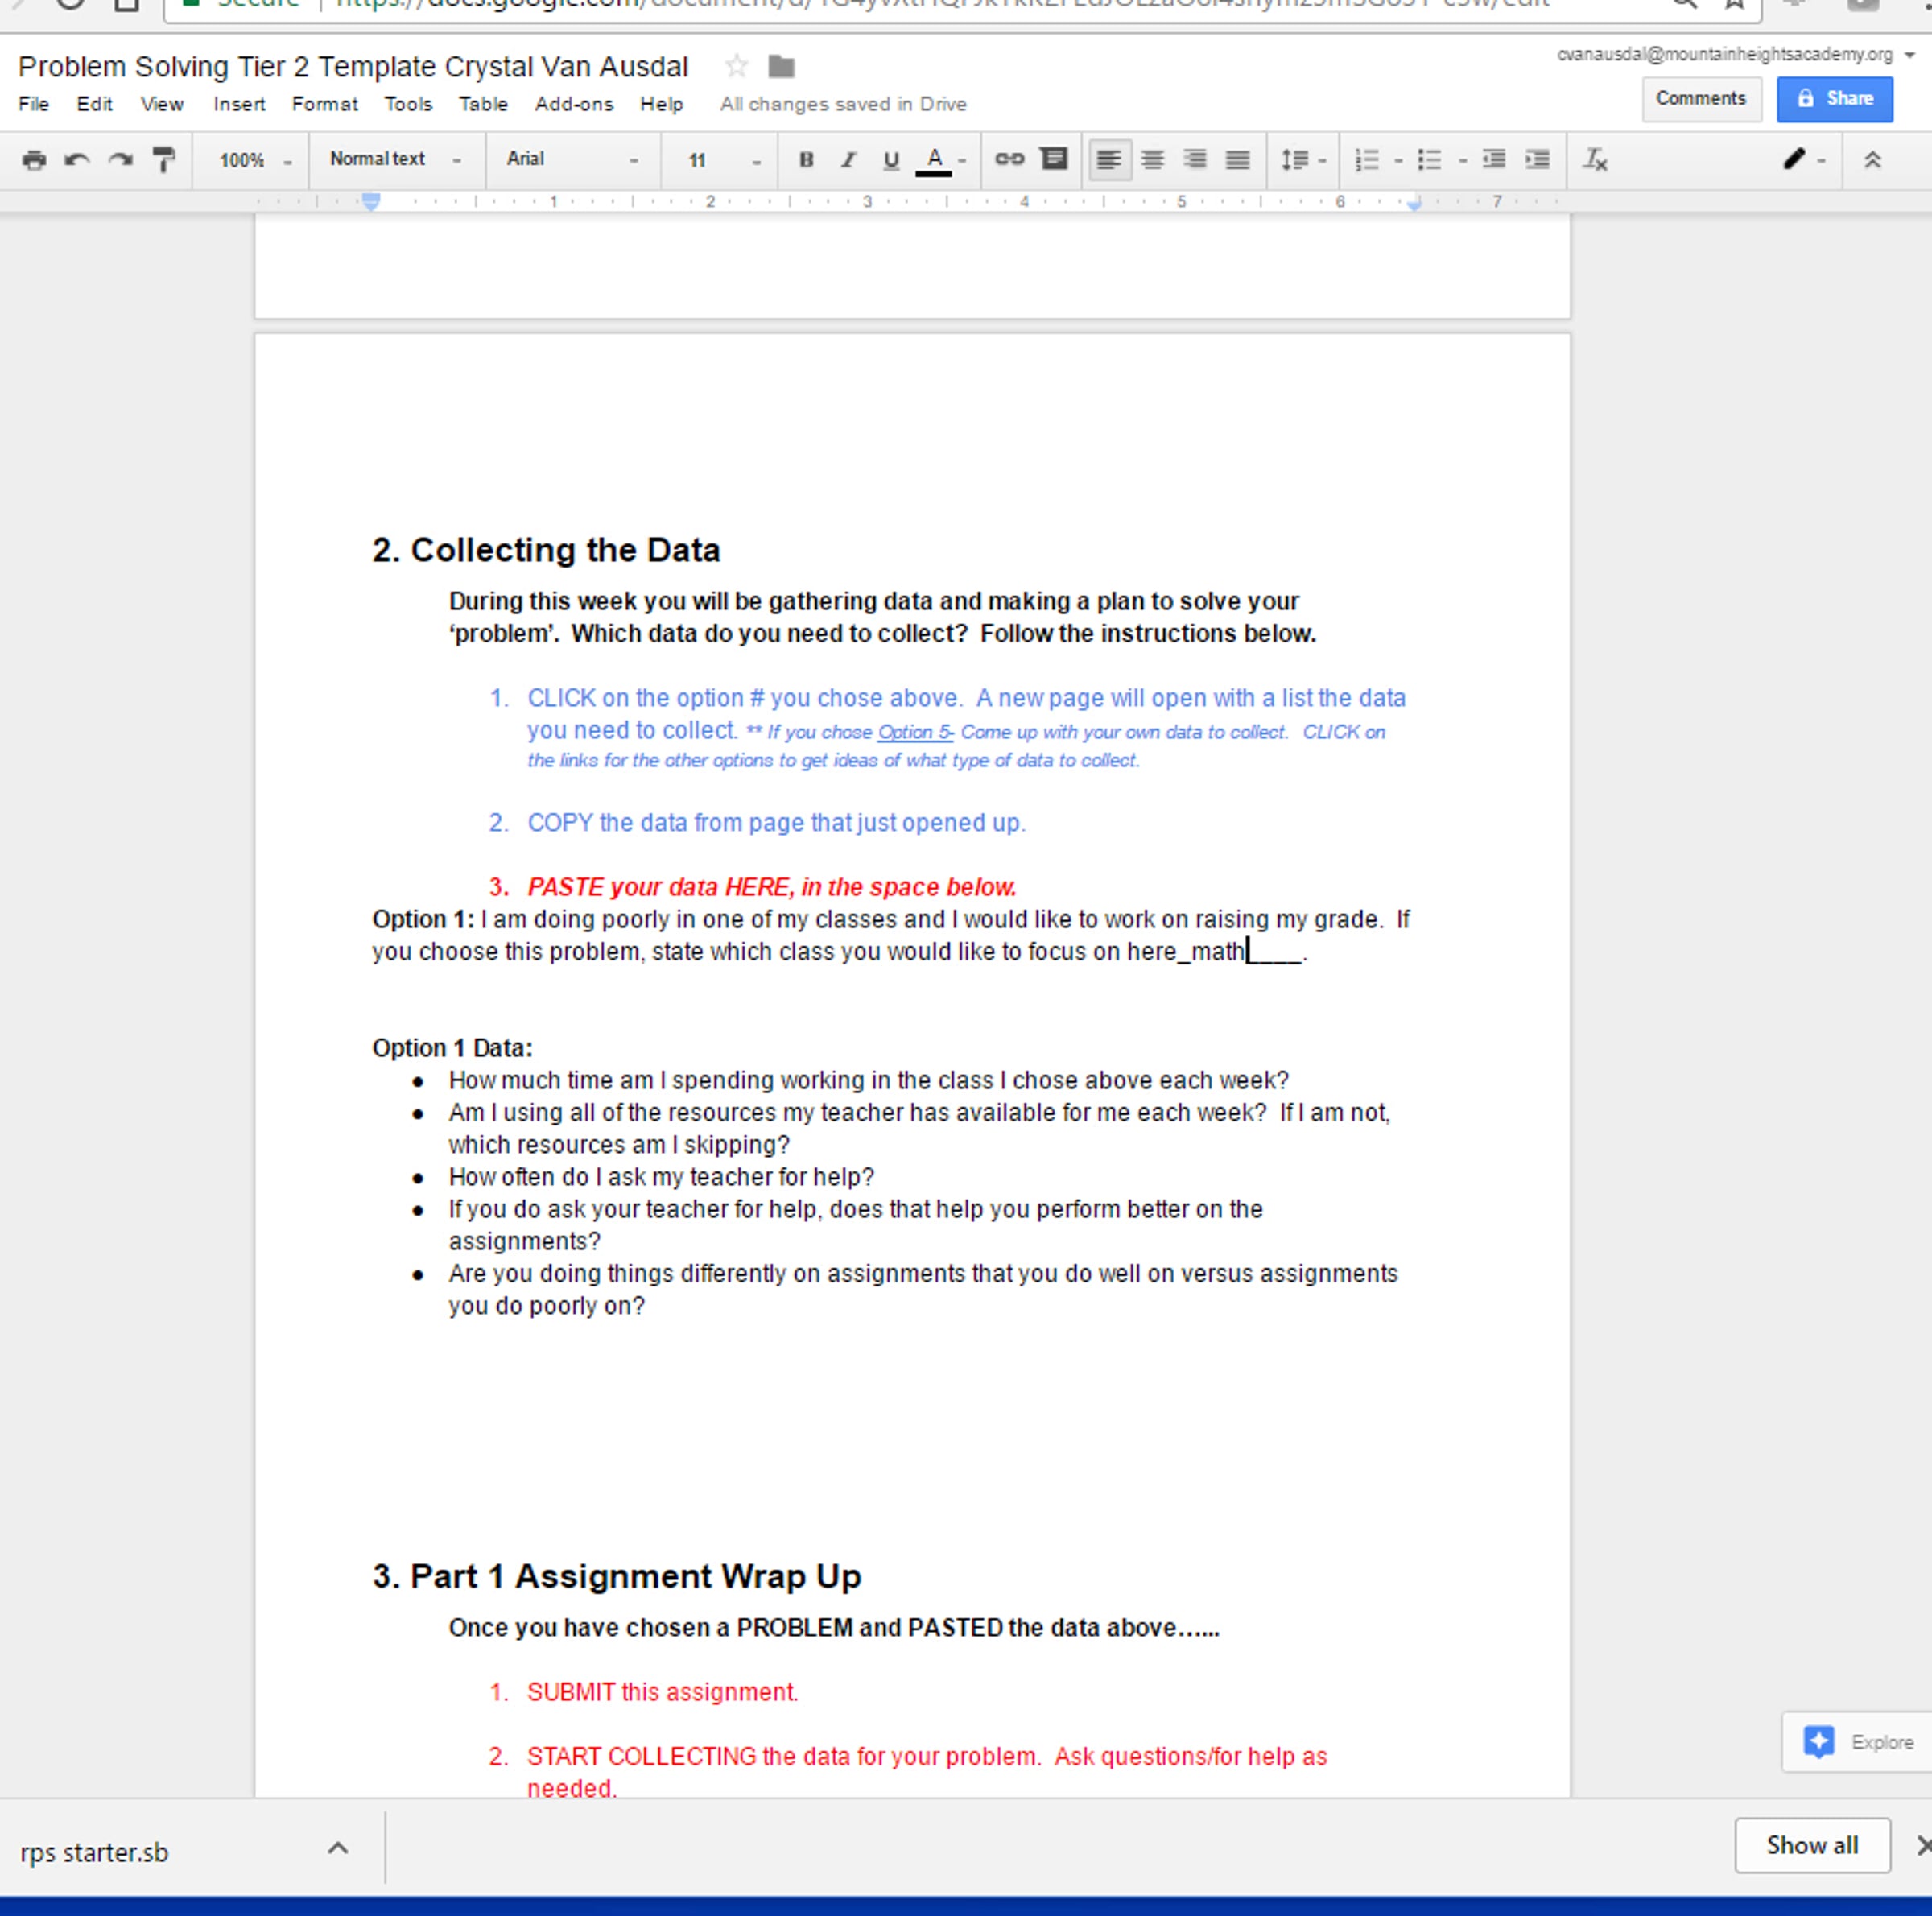The height and width of the screenshot is (1916, 1932).
Task: Click the print icon in toolbar
Action: coord(34,160)
